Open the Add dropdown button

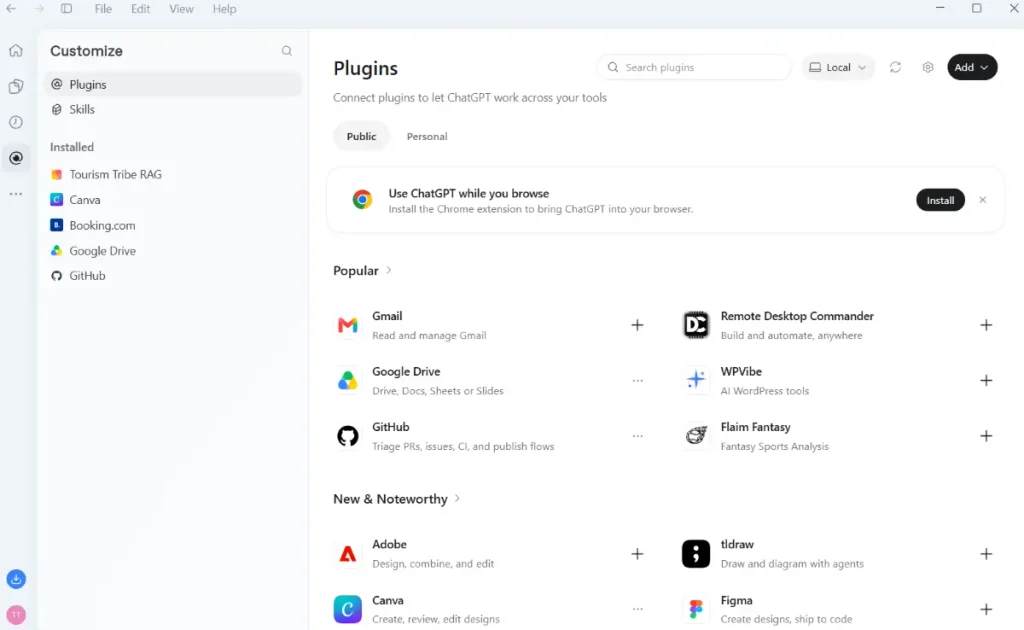(972, 67)
